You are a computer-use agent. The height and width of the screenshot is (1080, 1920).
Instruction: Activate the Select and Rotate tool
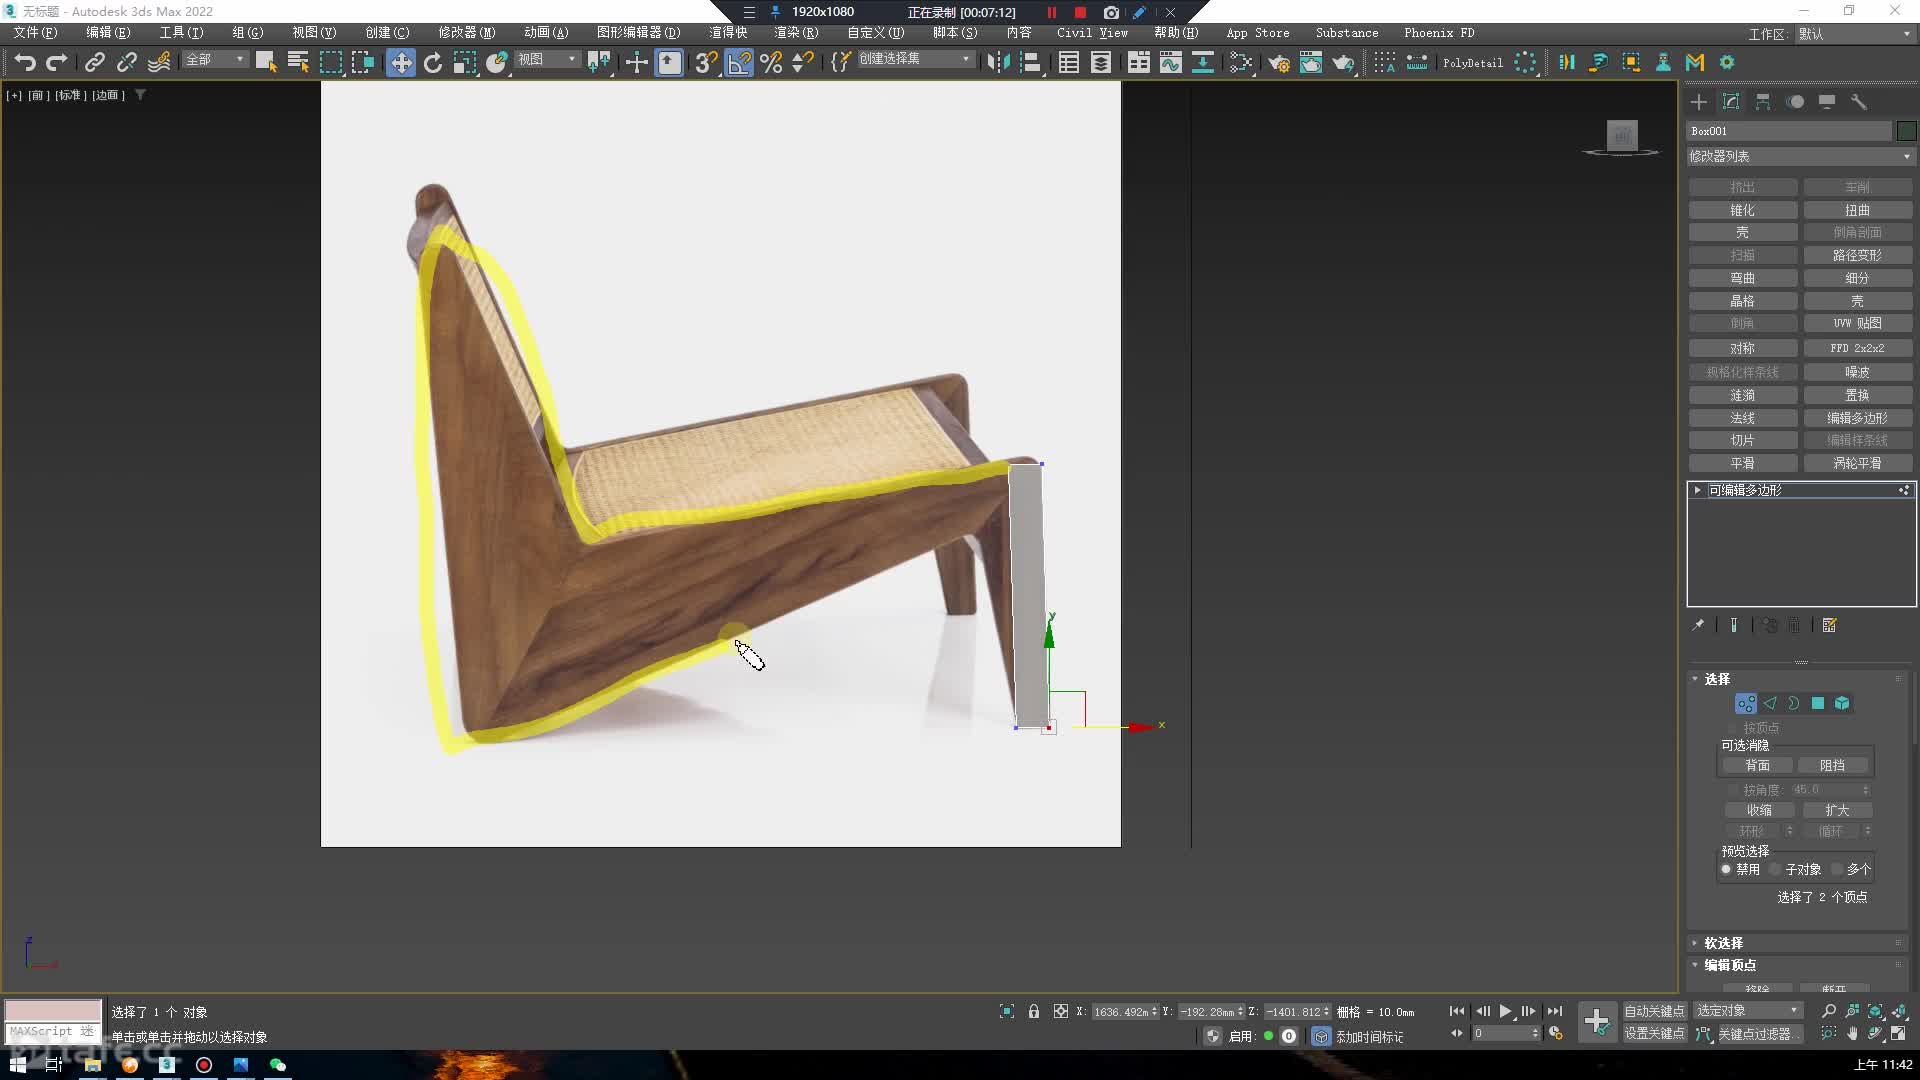pyautogui.click(x=433, y=62)
